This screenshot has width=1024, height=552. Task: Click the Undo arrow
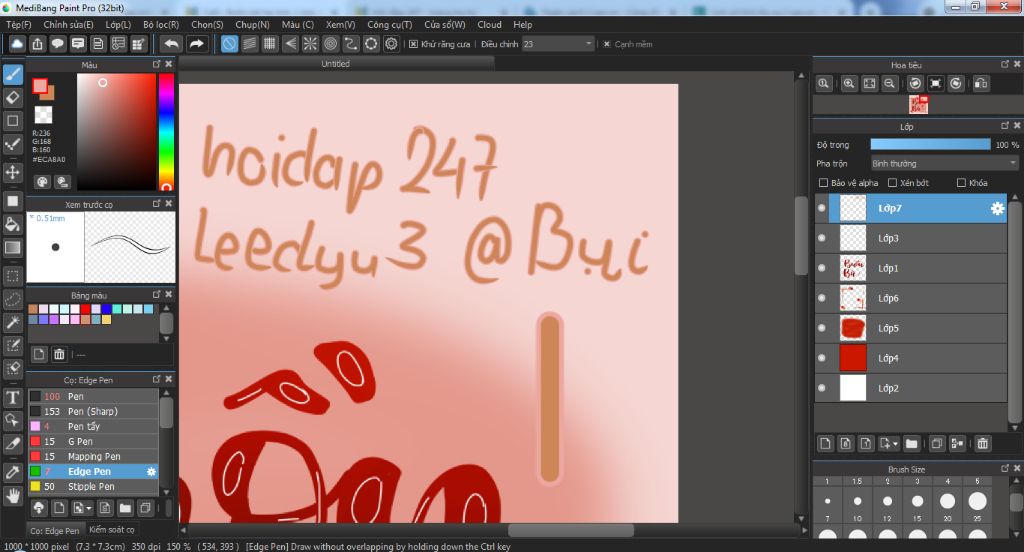pos(172,44)
